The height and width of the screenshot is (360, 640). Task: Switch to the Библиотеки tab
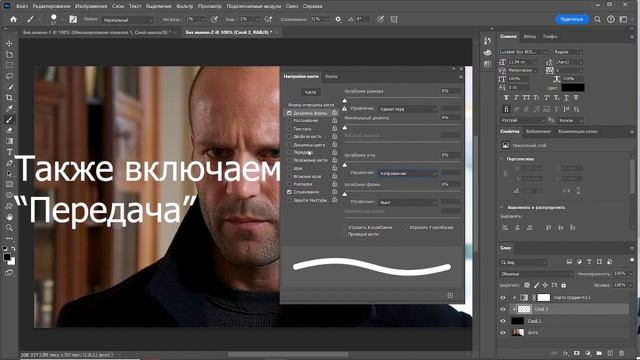(538, 131)
